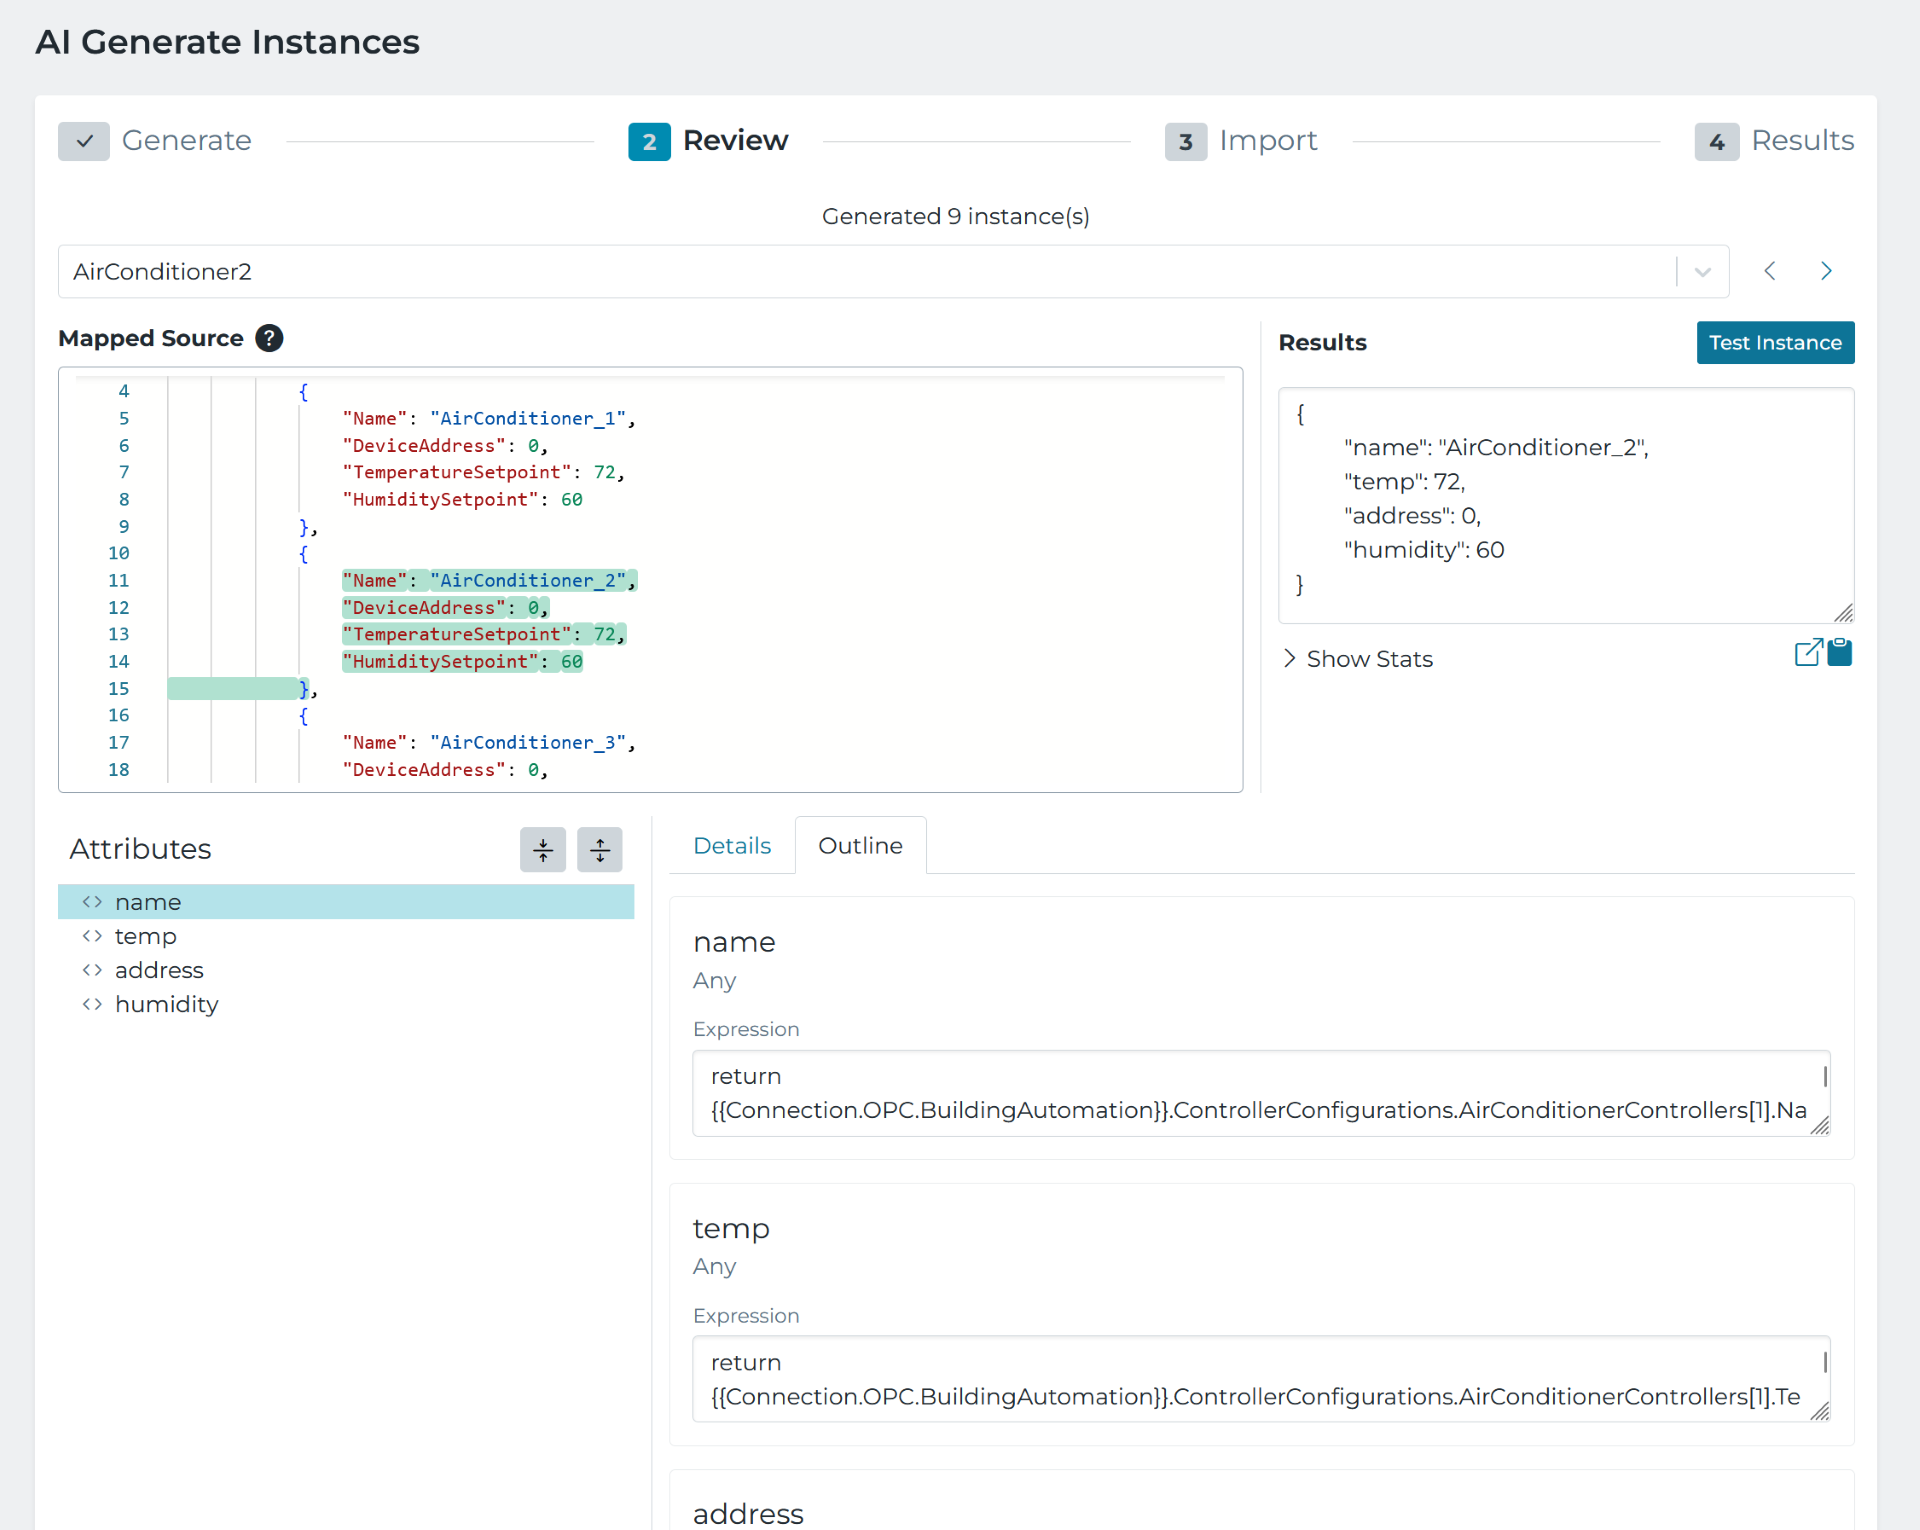The width and height of the screenshot is (1920, 1530).
Task: Click the collapse all attributes icon
Action: tap(543, 850)
